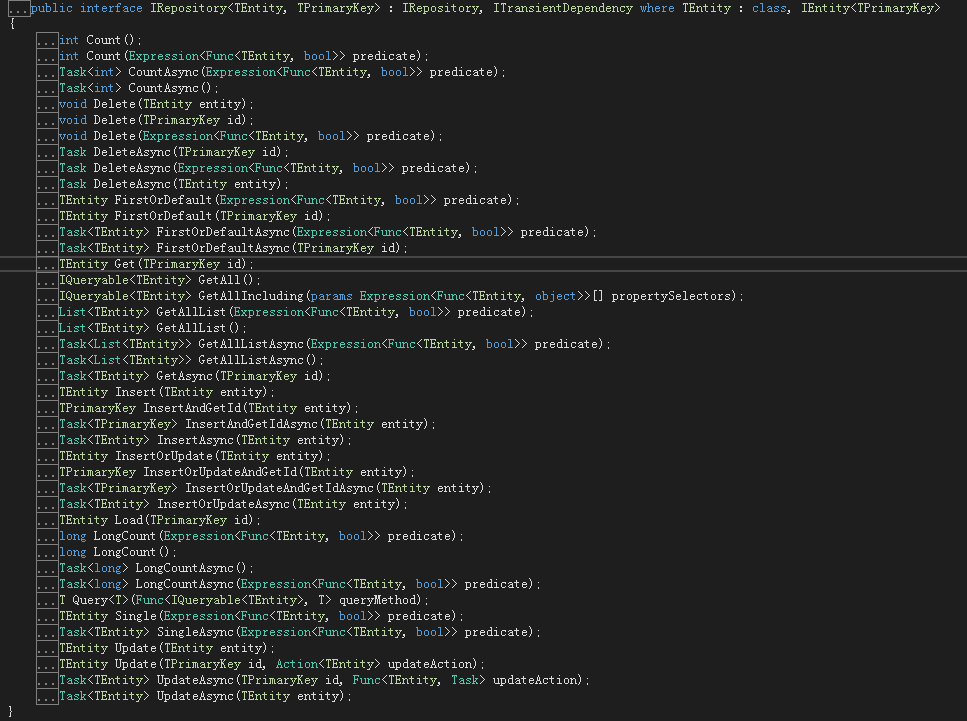Click FirstOrDefaultAsync(TPrimaryKey id) method

click(234, 249)
